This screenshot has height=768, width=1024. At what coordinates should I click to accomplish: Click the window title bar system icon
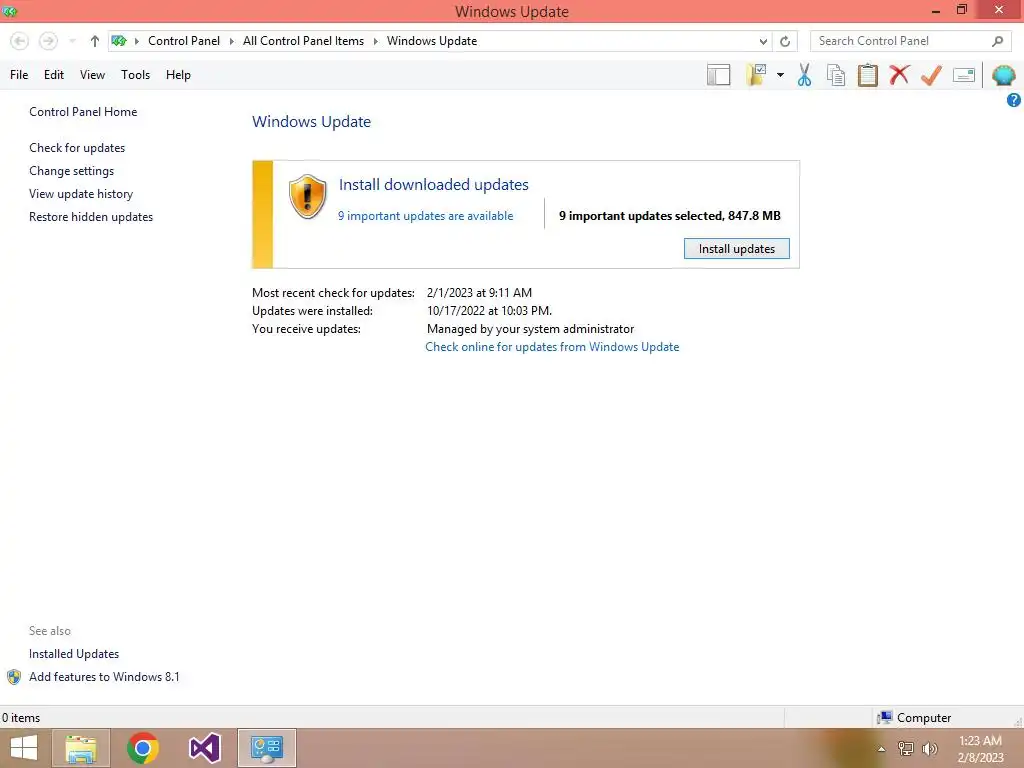pos(10,11)
